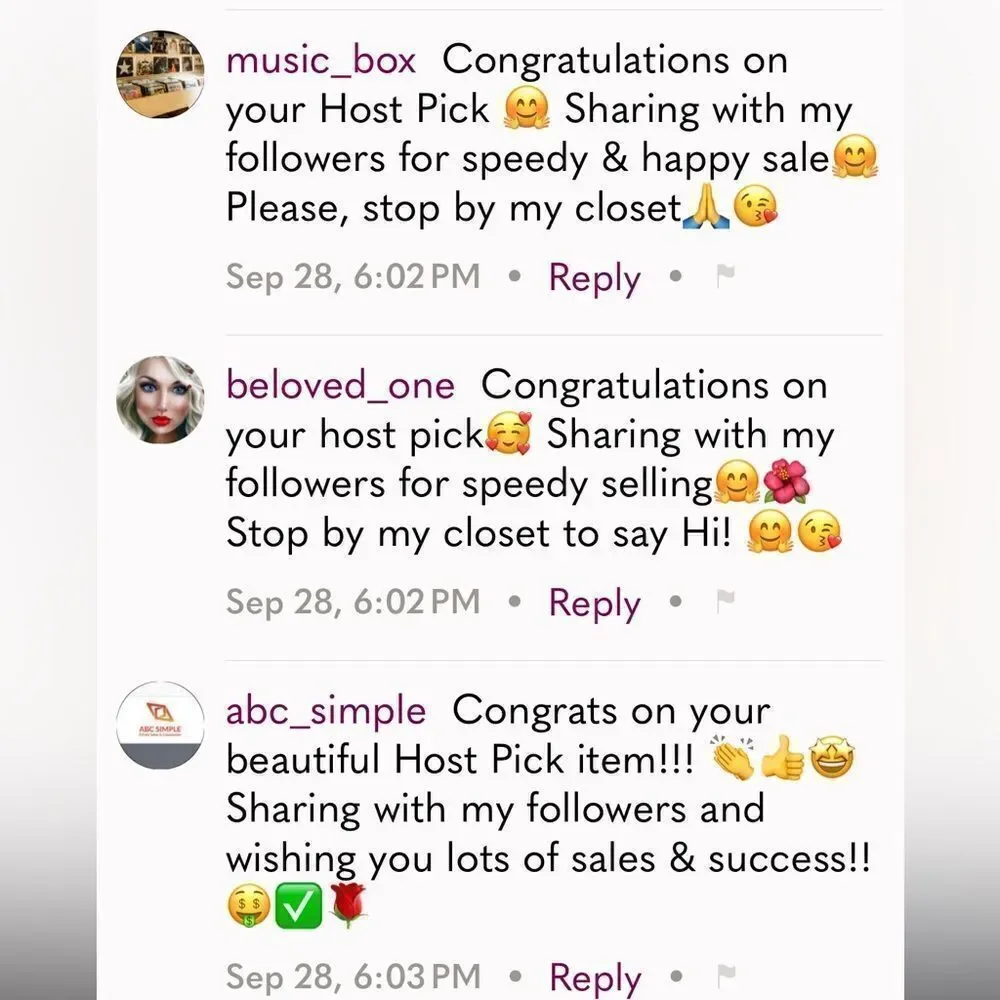Click the thumbs up emoji after Host Pick item
The width and height of the screenshot is (1000, 1000).
point(783,758)
